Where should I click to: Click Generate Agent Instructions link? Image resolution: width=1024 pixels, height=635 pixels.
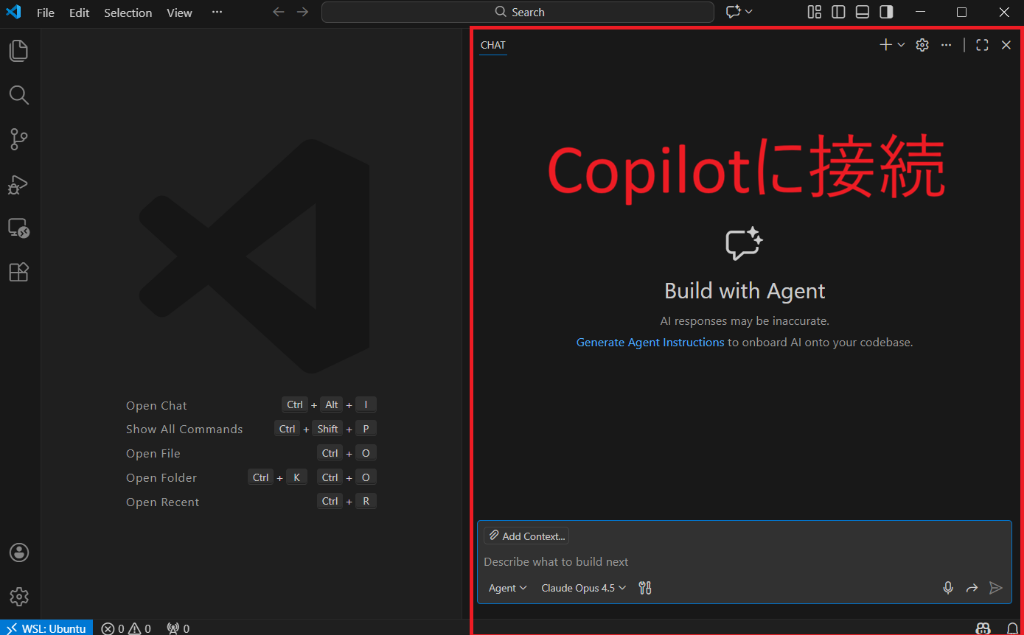click(650, 342)
